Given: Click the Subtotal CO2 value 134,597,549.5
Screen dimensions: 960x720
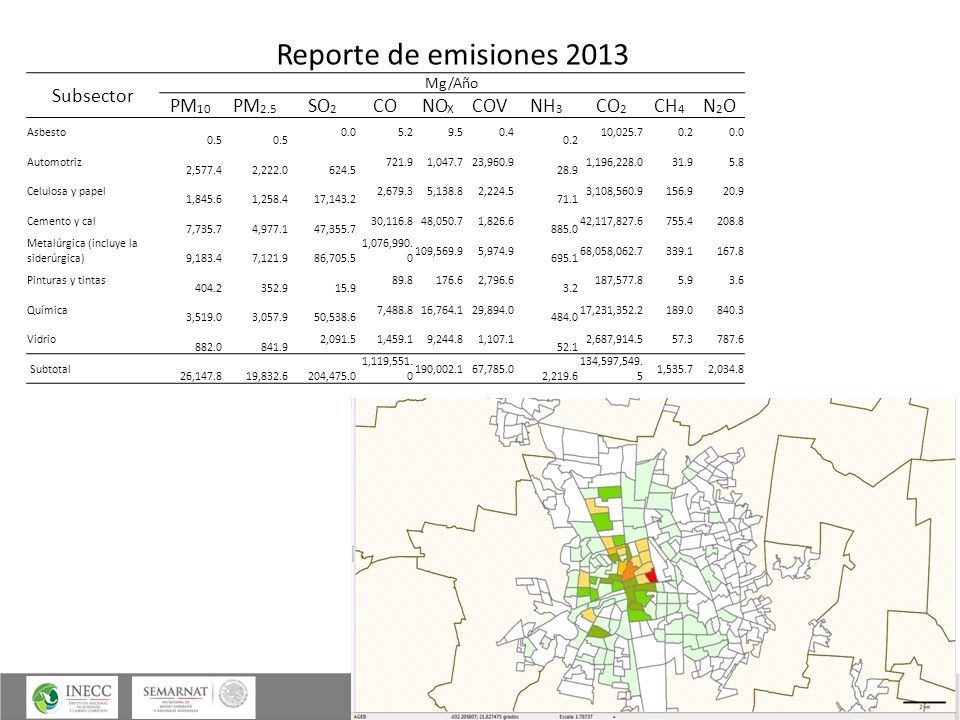Looking at the screenshot, I should click(x=611, y=369).
